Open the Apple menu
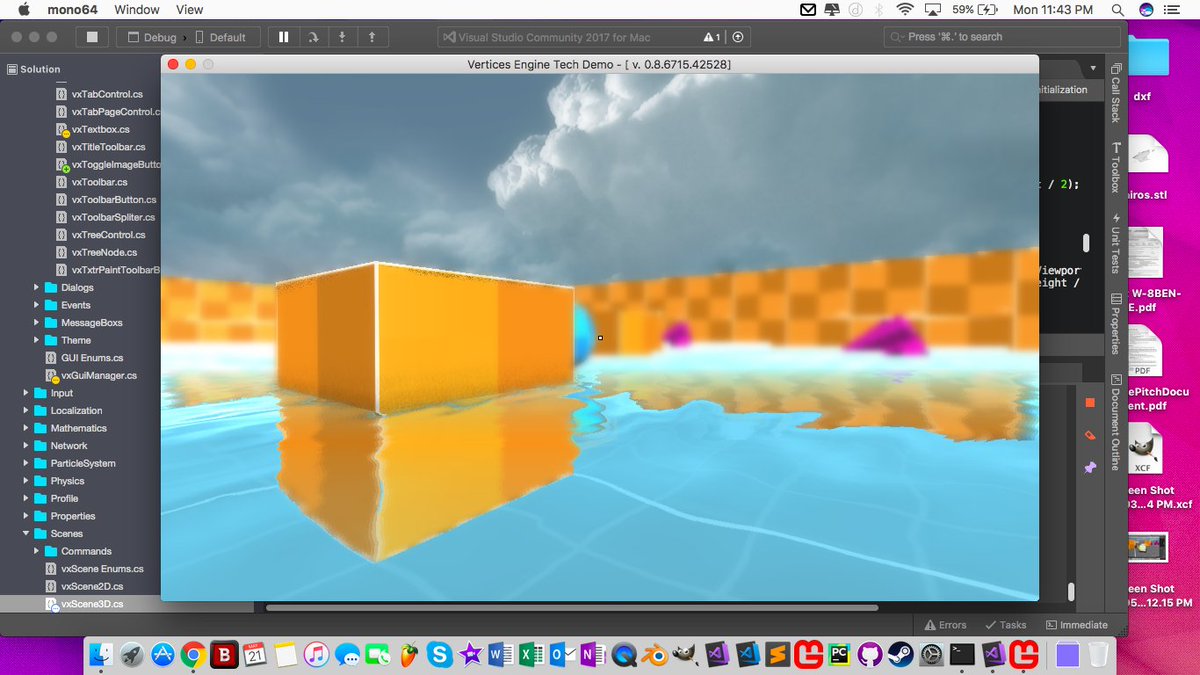The width and height of the screenshot is (1200, 675). (x=24, y=9)
